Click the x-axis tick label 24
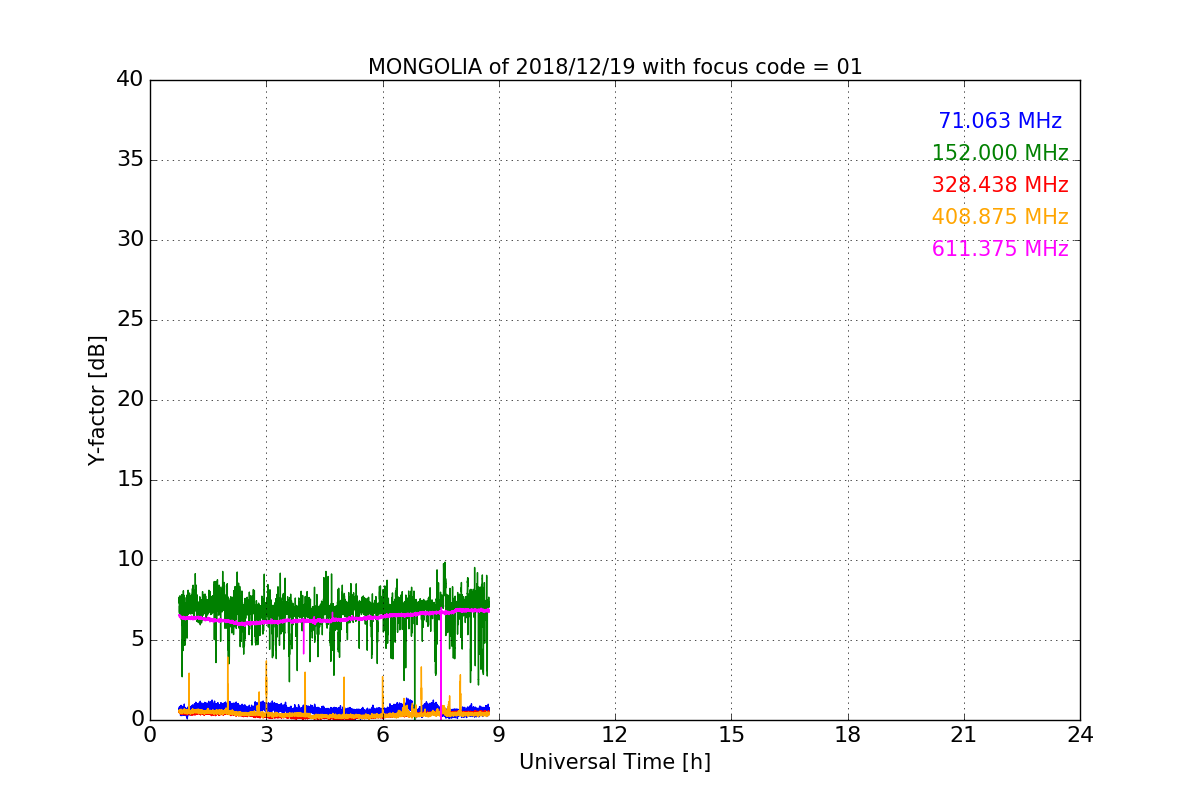Image resolution: width=1200 pixels, height=800 pixels. tap(1080, 735)
